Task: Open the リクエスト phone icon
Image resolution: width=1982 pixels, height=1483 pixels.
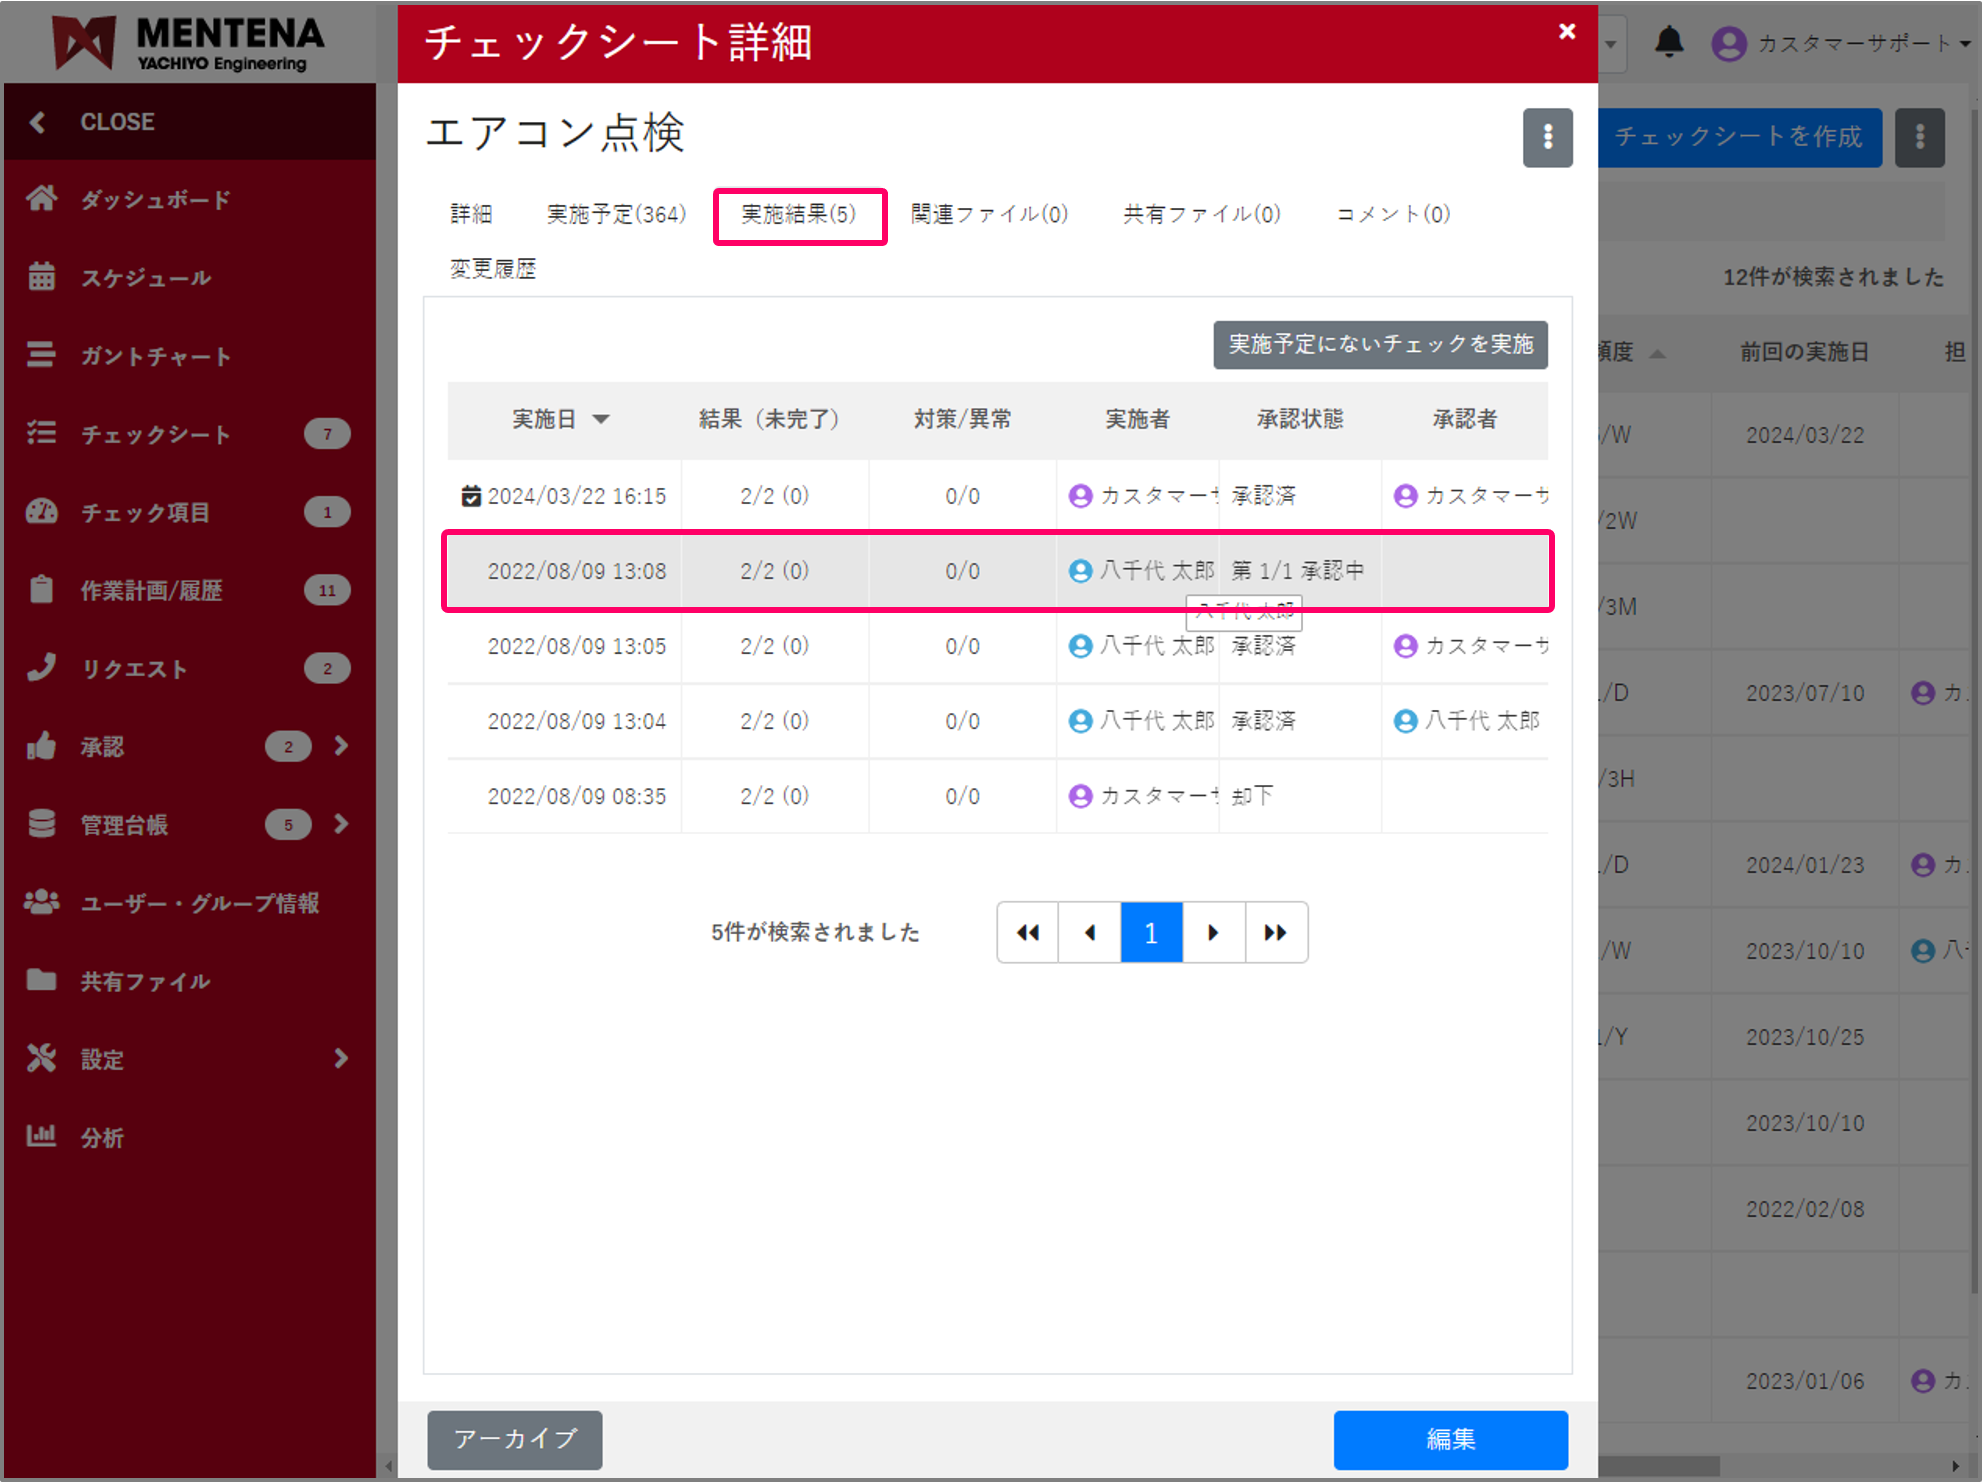Action: point(42,668)
